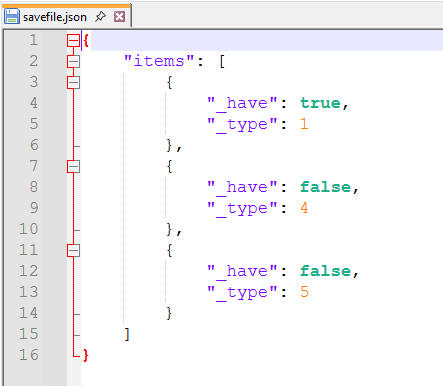This screenshot has height=386, width=443.
Task: Click line number 6 in the gutter
Action: pyautogui.click(x=33, y=145)
